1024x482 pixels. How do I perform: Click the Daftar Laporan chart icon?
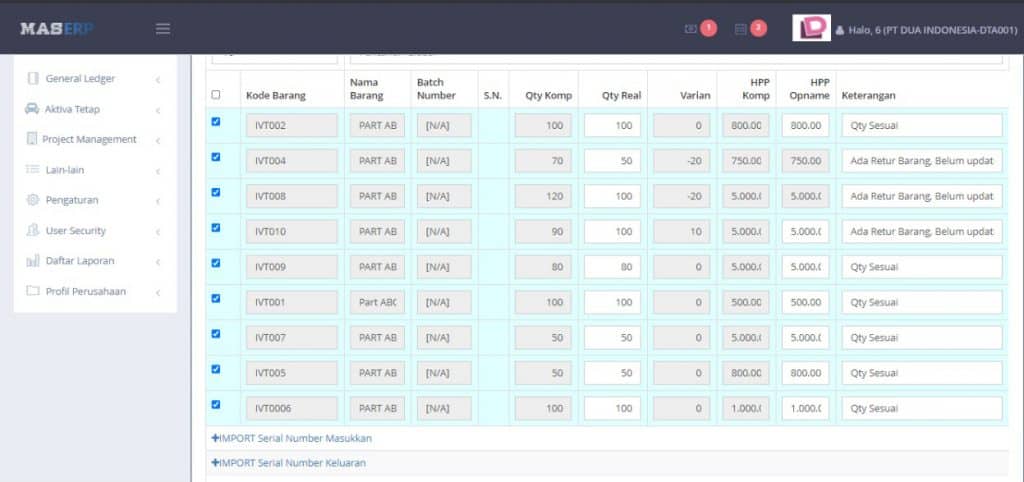coord(33,261)
